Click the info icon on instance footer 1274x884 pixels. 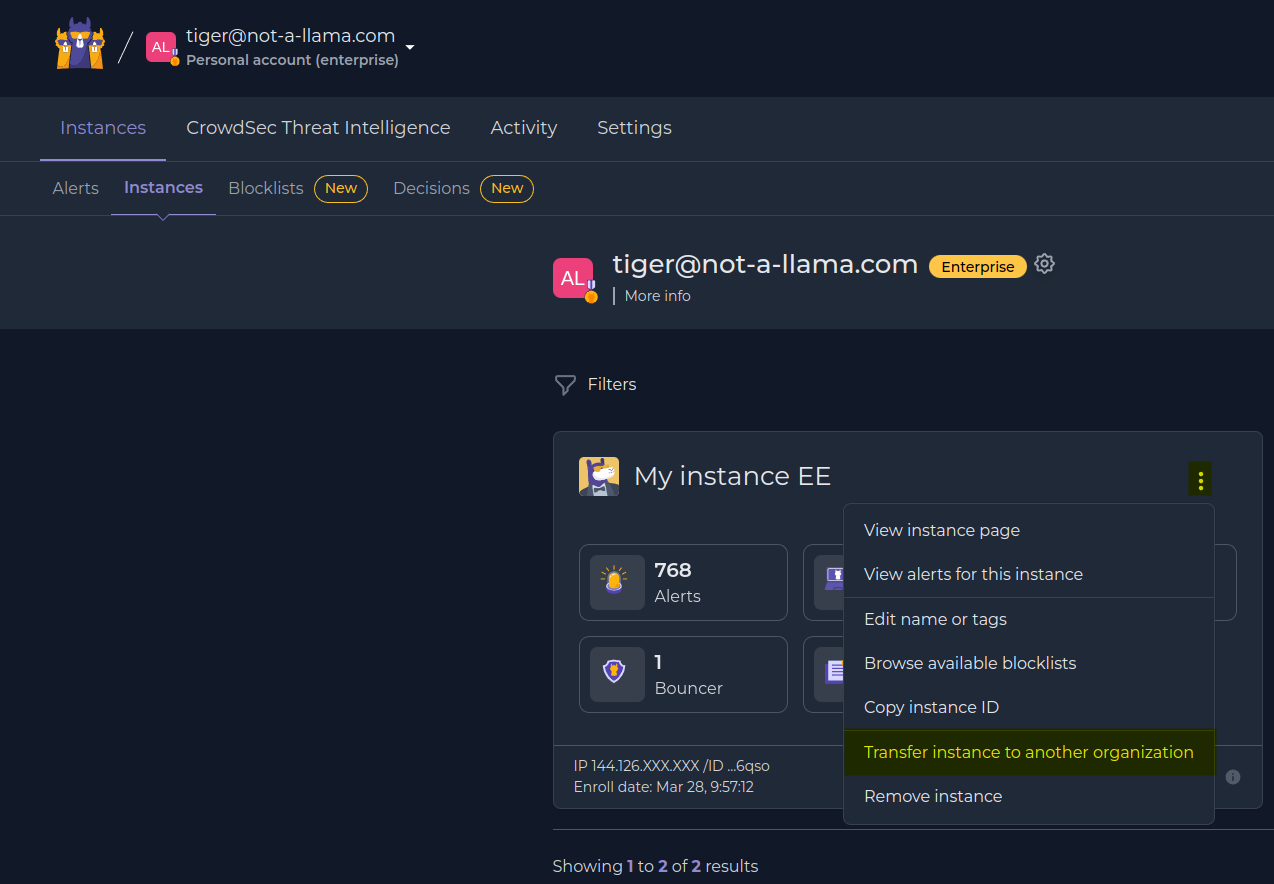click(1233, 777)
